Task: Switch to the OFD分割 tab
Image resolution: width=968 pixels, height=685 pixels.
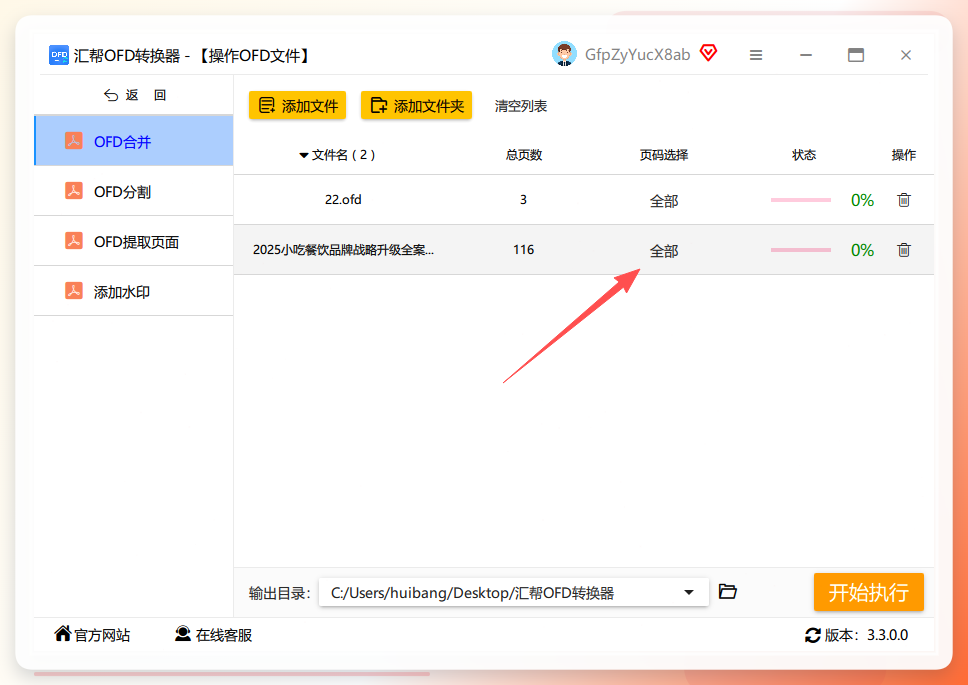Action: (x=134, y=191)
